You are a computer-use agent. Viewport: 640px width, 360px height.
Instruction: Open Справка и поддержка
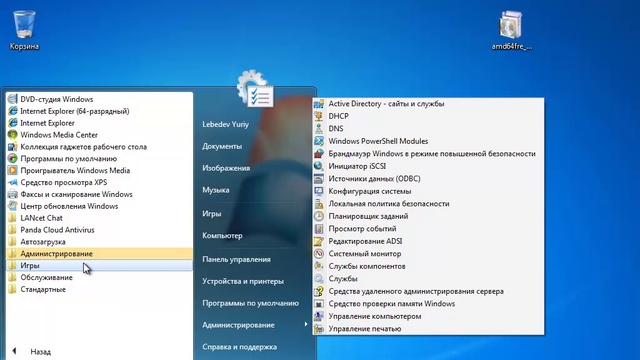(x=240, y=347)
